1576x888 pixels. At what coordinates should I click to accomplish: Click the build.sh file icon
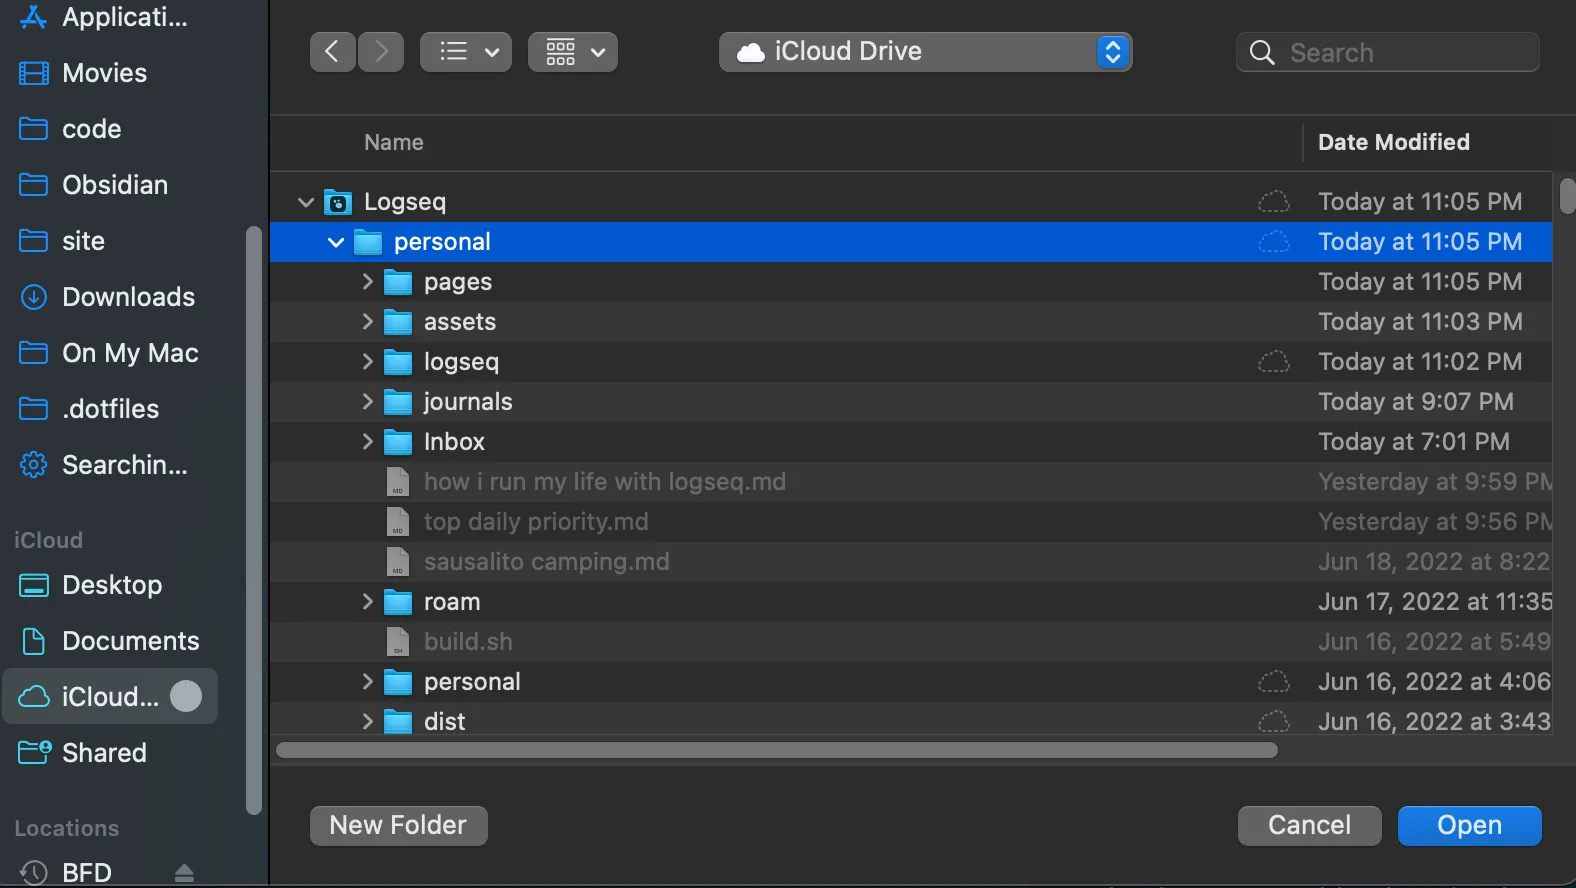pos(398,642)
